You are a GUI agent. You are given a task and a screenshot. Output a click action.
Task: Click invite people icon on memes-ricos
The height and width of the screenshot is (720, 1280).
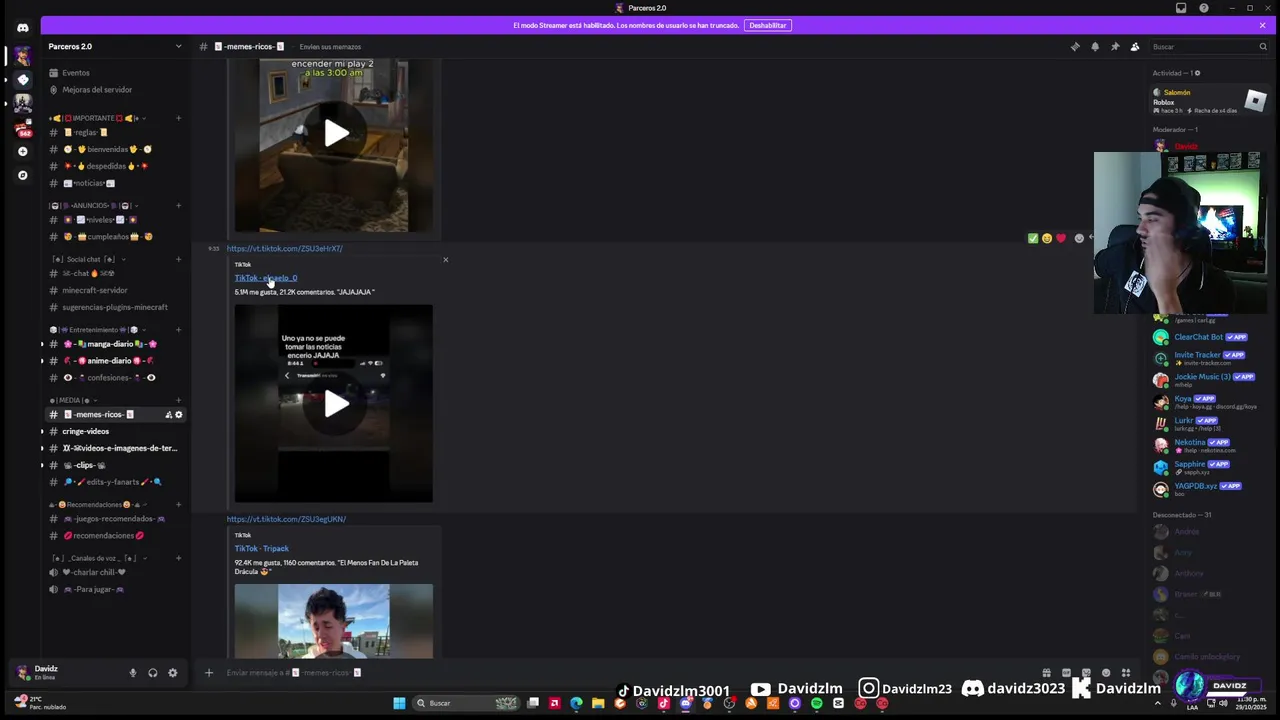click(x=168, y=414)
